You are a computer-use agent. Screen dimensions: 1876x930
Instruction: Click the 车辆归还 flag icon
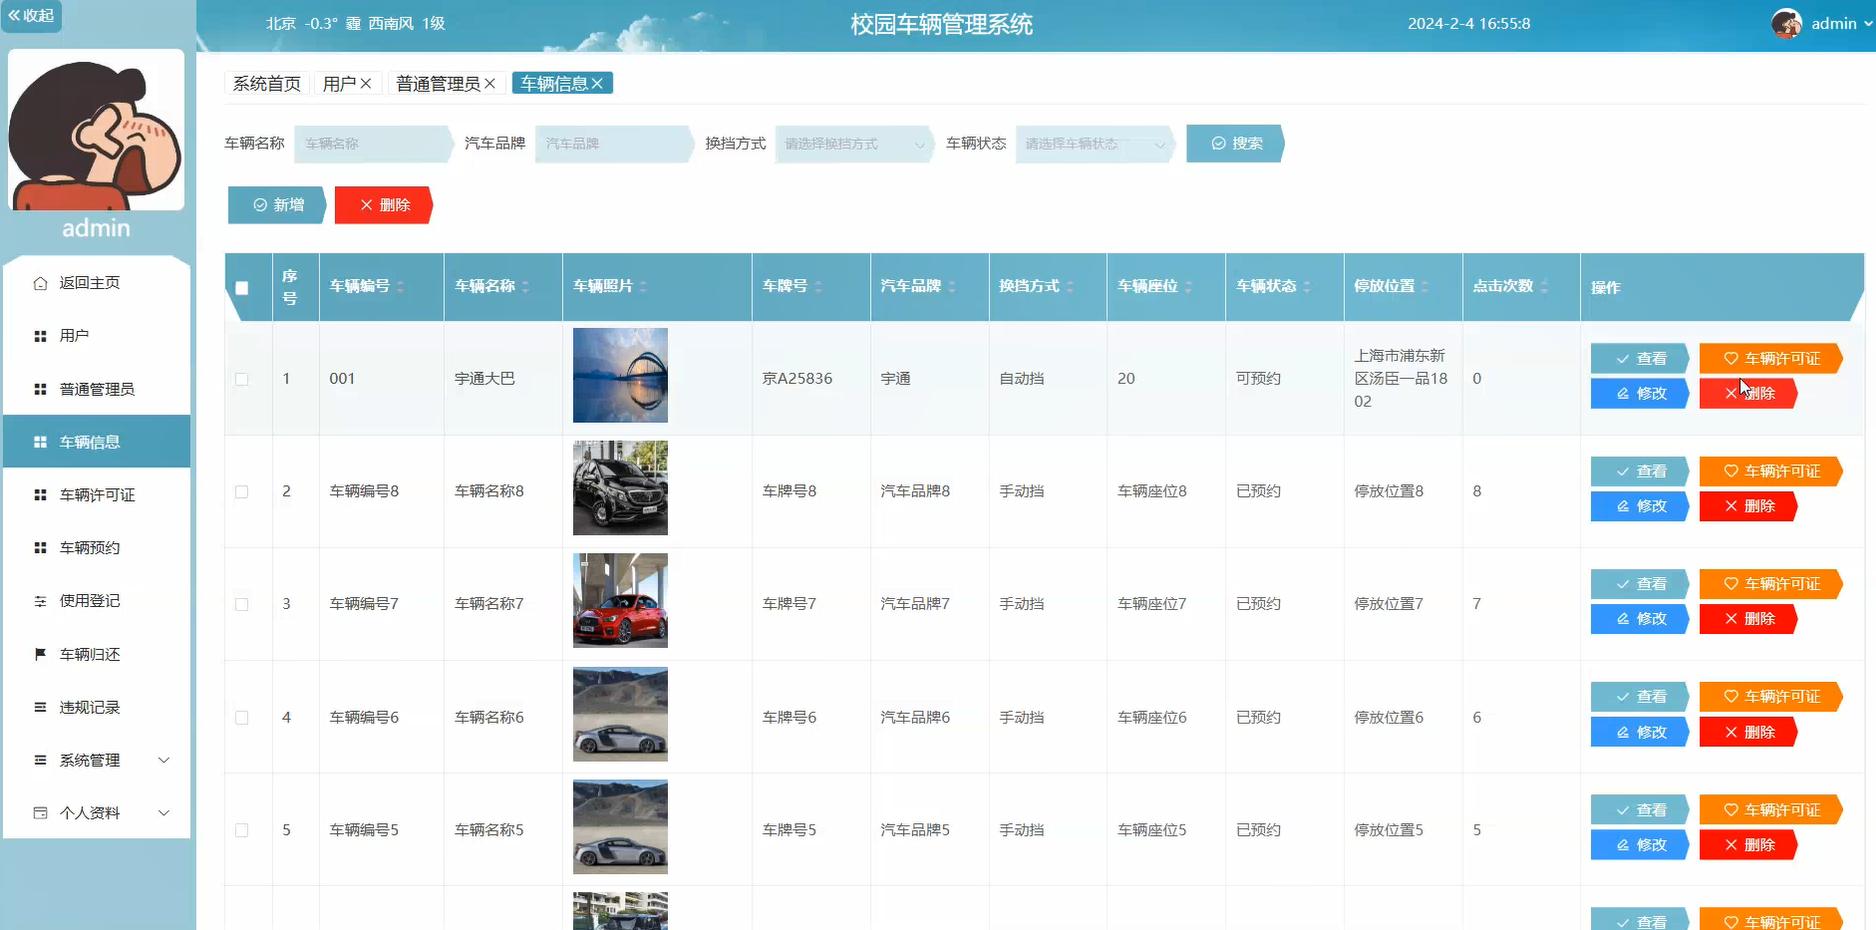click(x=40, y=654)
